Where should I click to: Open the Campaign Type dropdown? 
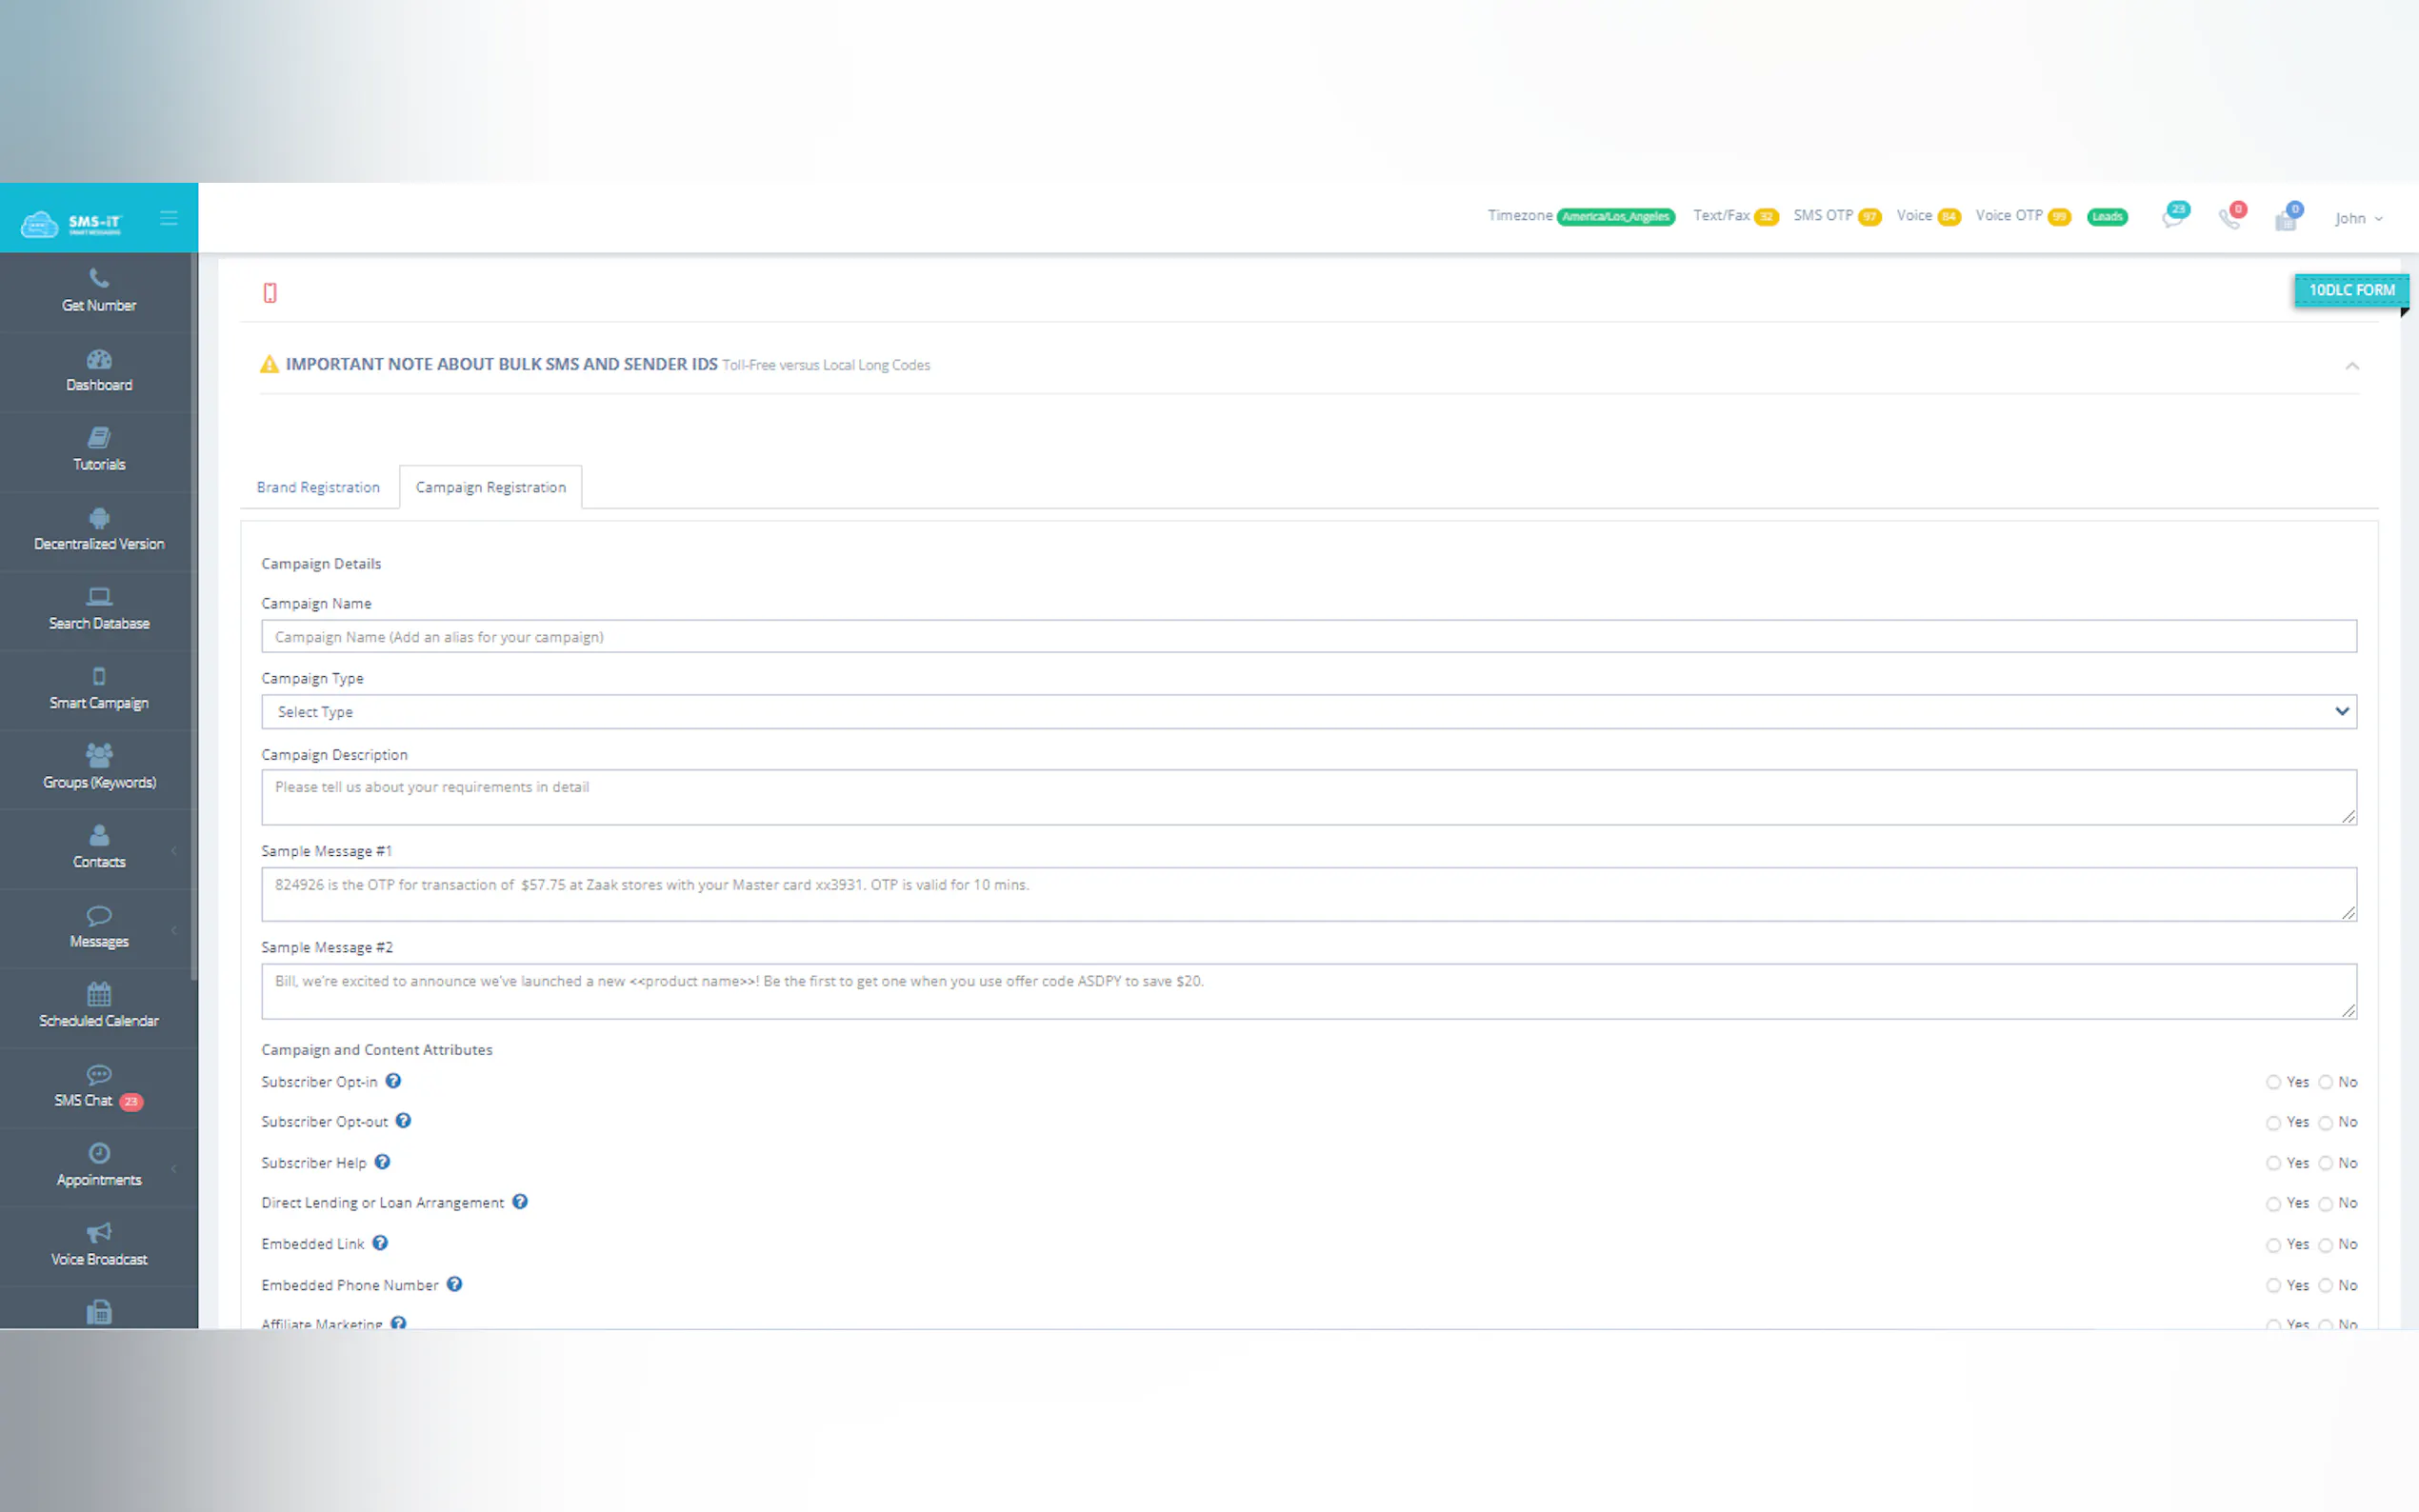click(1308, 712)
